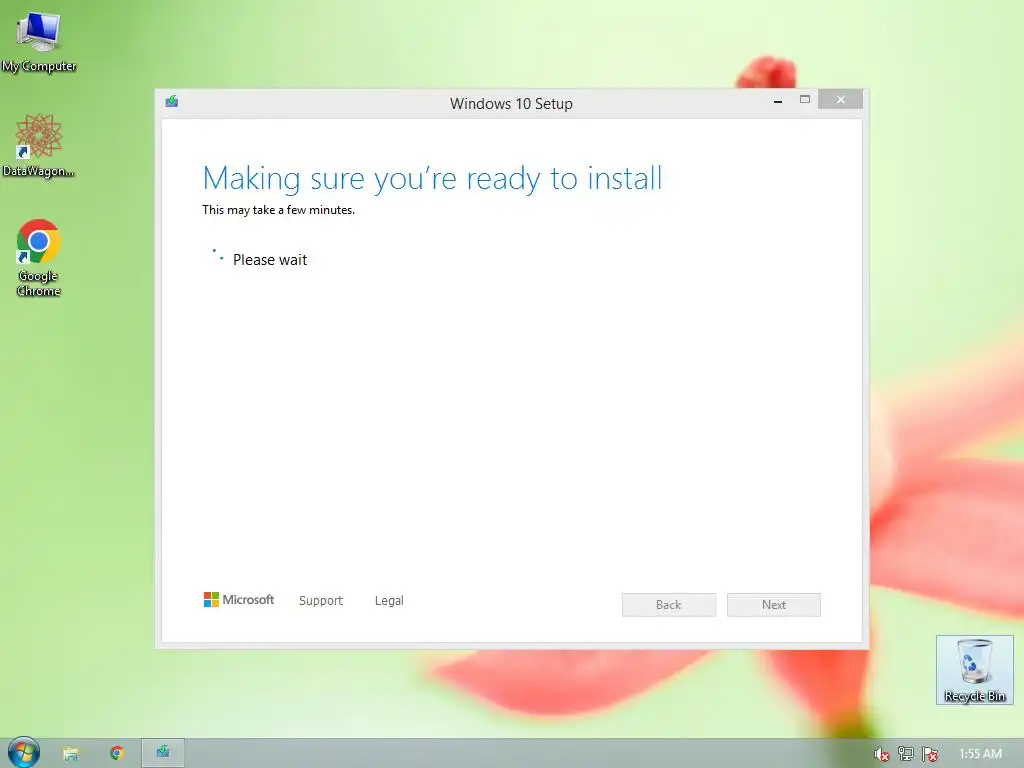Image resolution: width=1024 pixels, height=768 pixels.
Task: Click the 1:55 AM system clock
Action: [x=980, y=754]
